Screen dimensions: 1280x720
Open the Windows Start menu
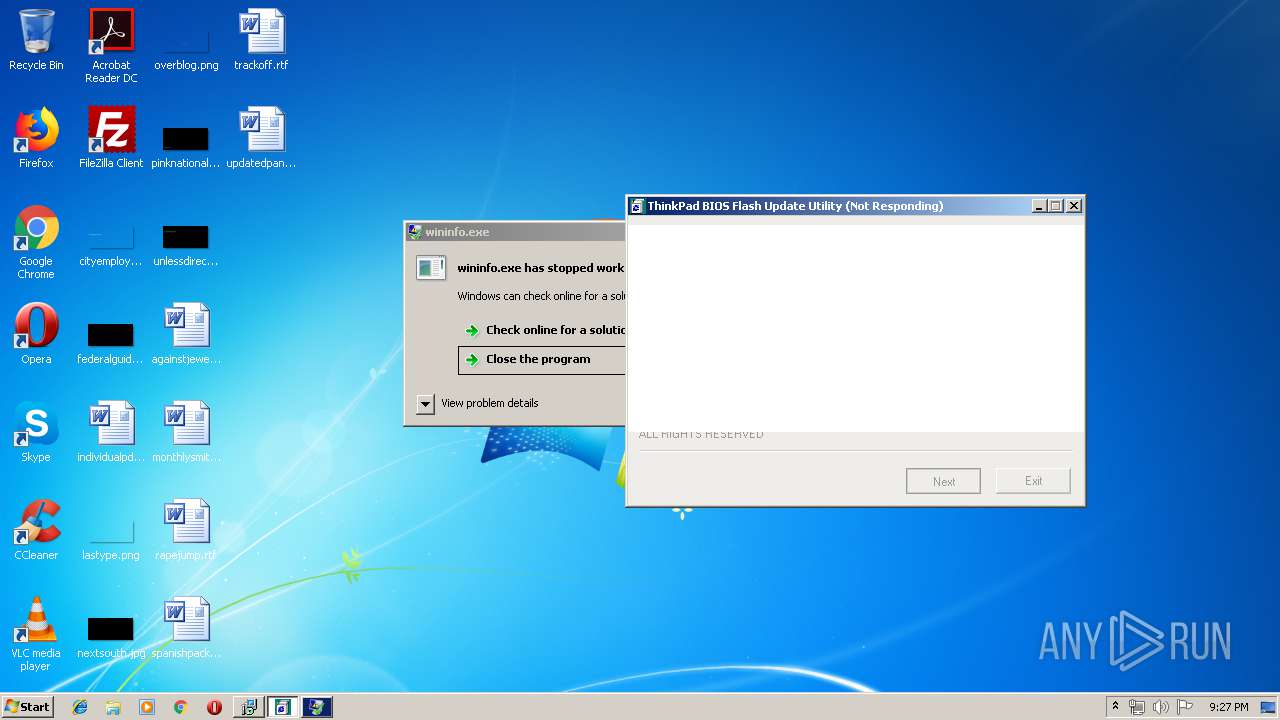point(27,707)
